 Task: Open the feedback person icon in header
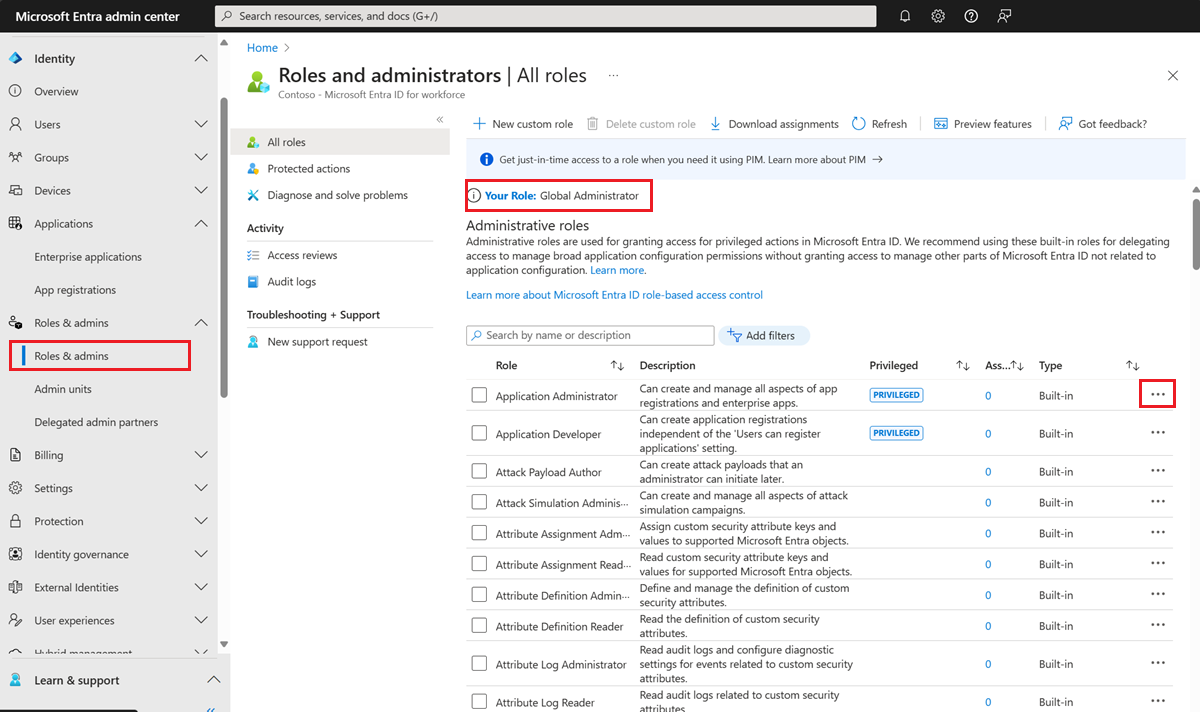pyautogui.click(x=1004, y=16)
